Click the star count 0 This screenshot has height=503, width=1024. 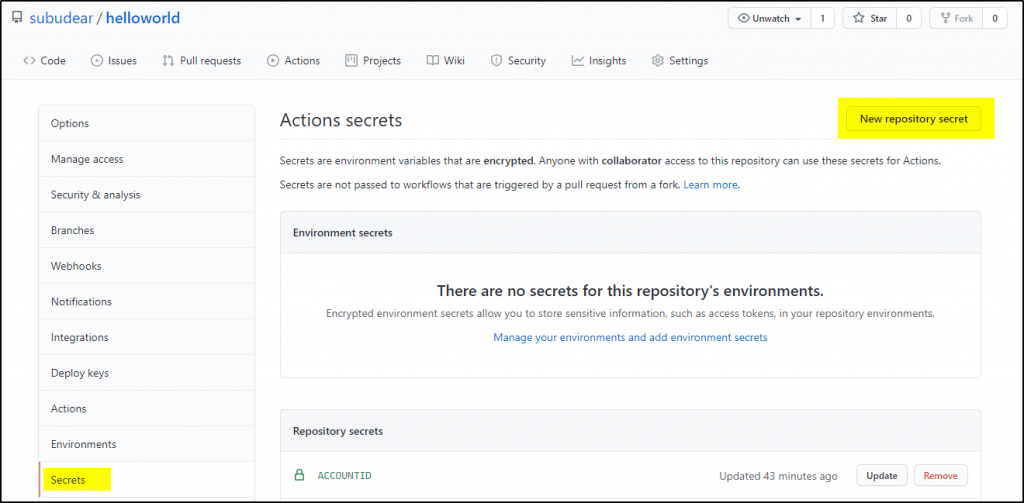[x=908, y=18]
